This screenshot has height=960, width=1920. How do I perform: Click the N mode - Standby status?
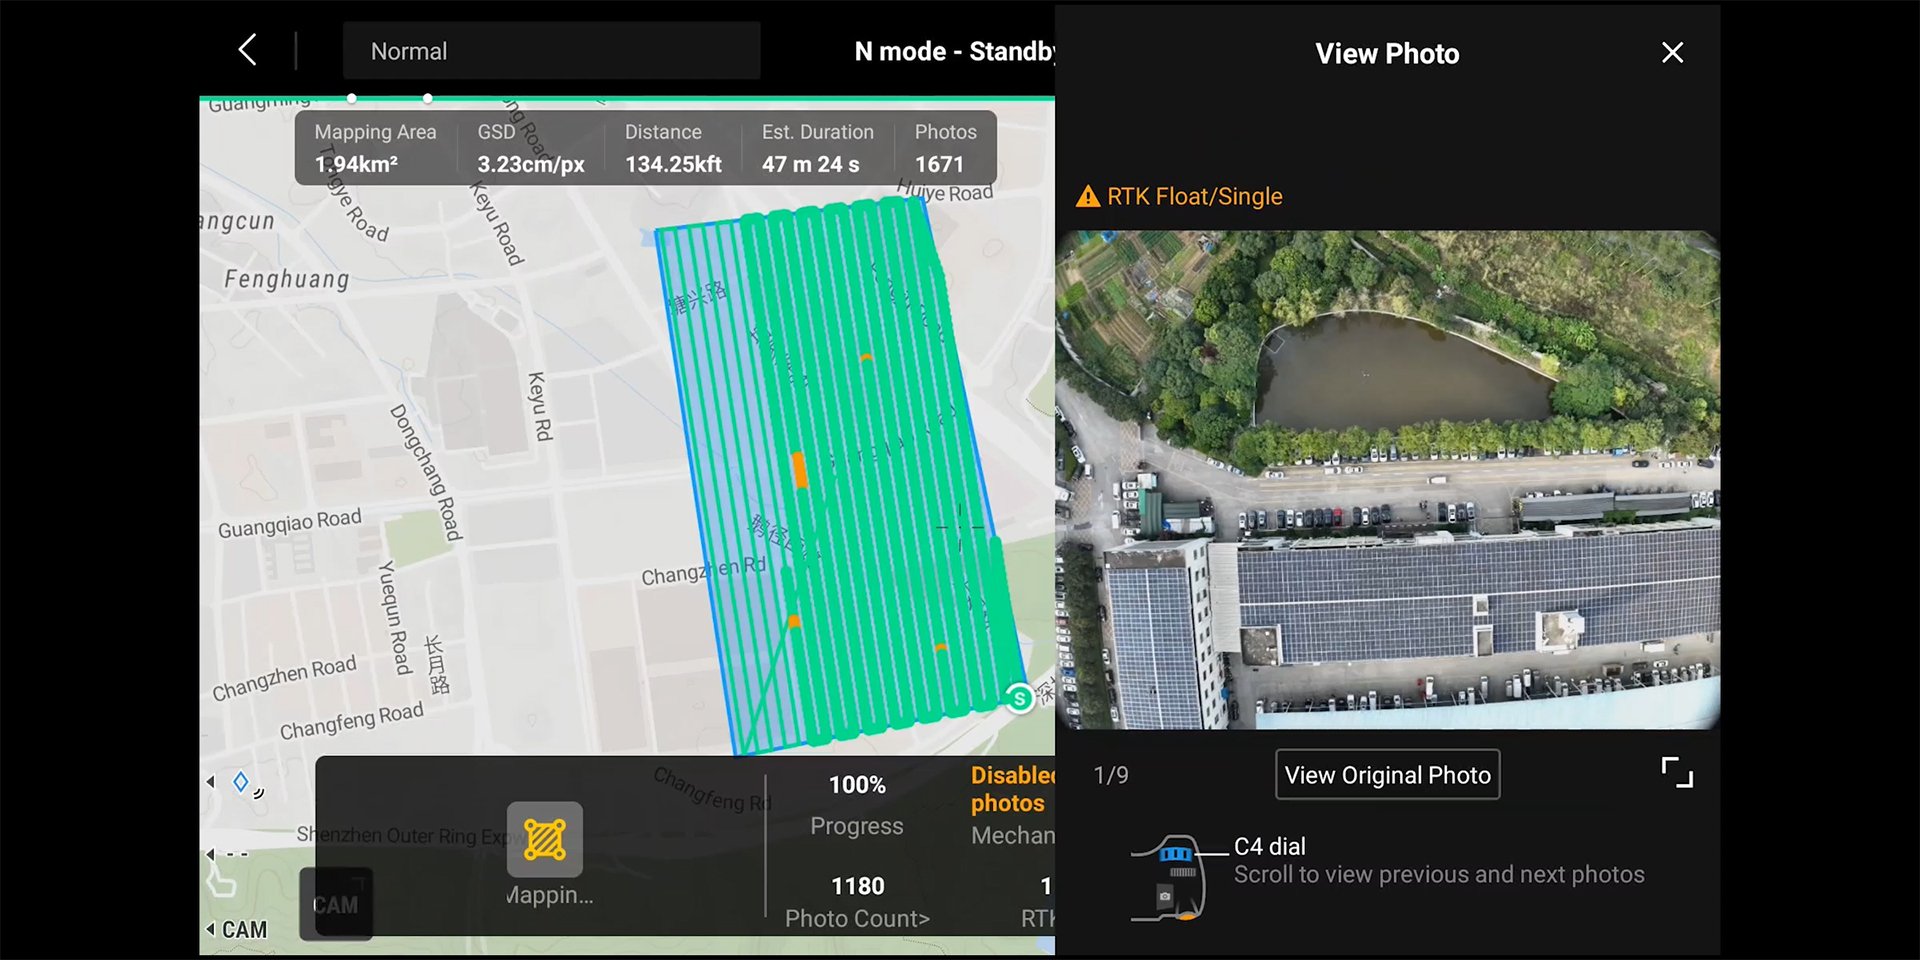click(955, 51)
